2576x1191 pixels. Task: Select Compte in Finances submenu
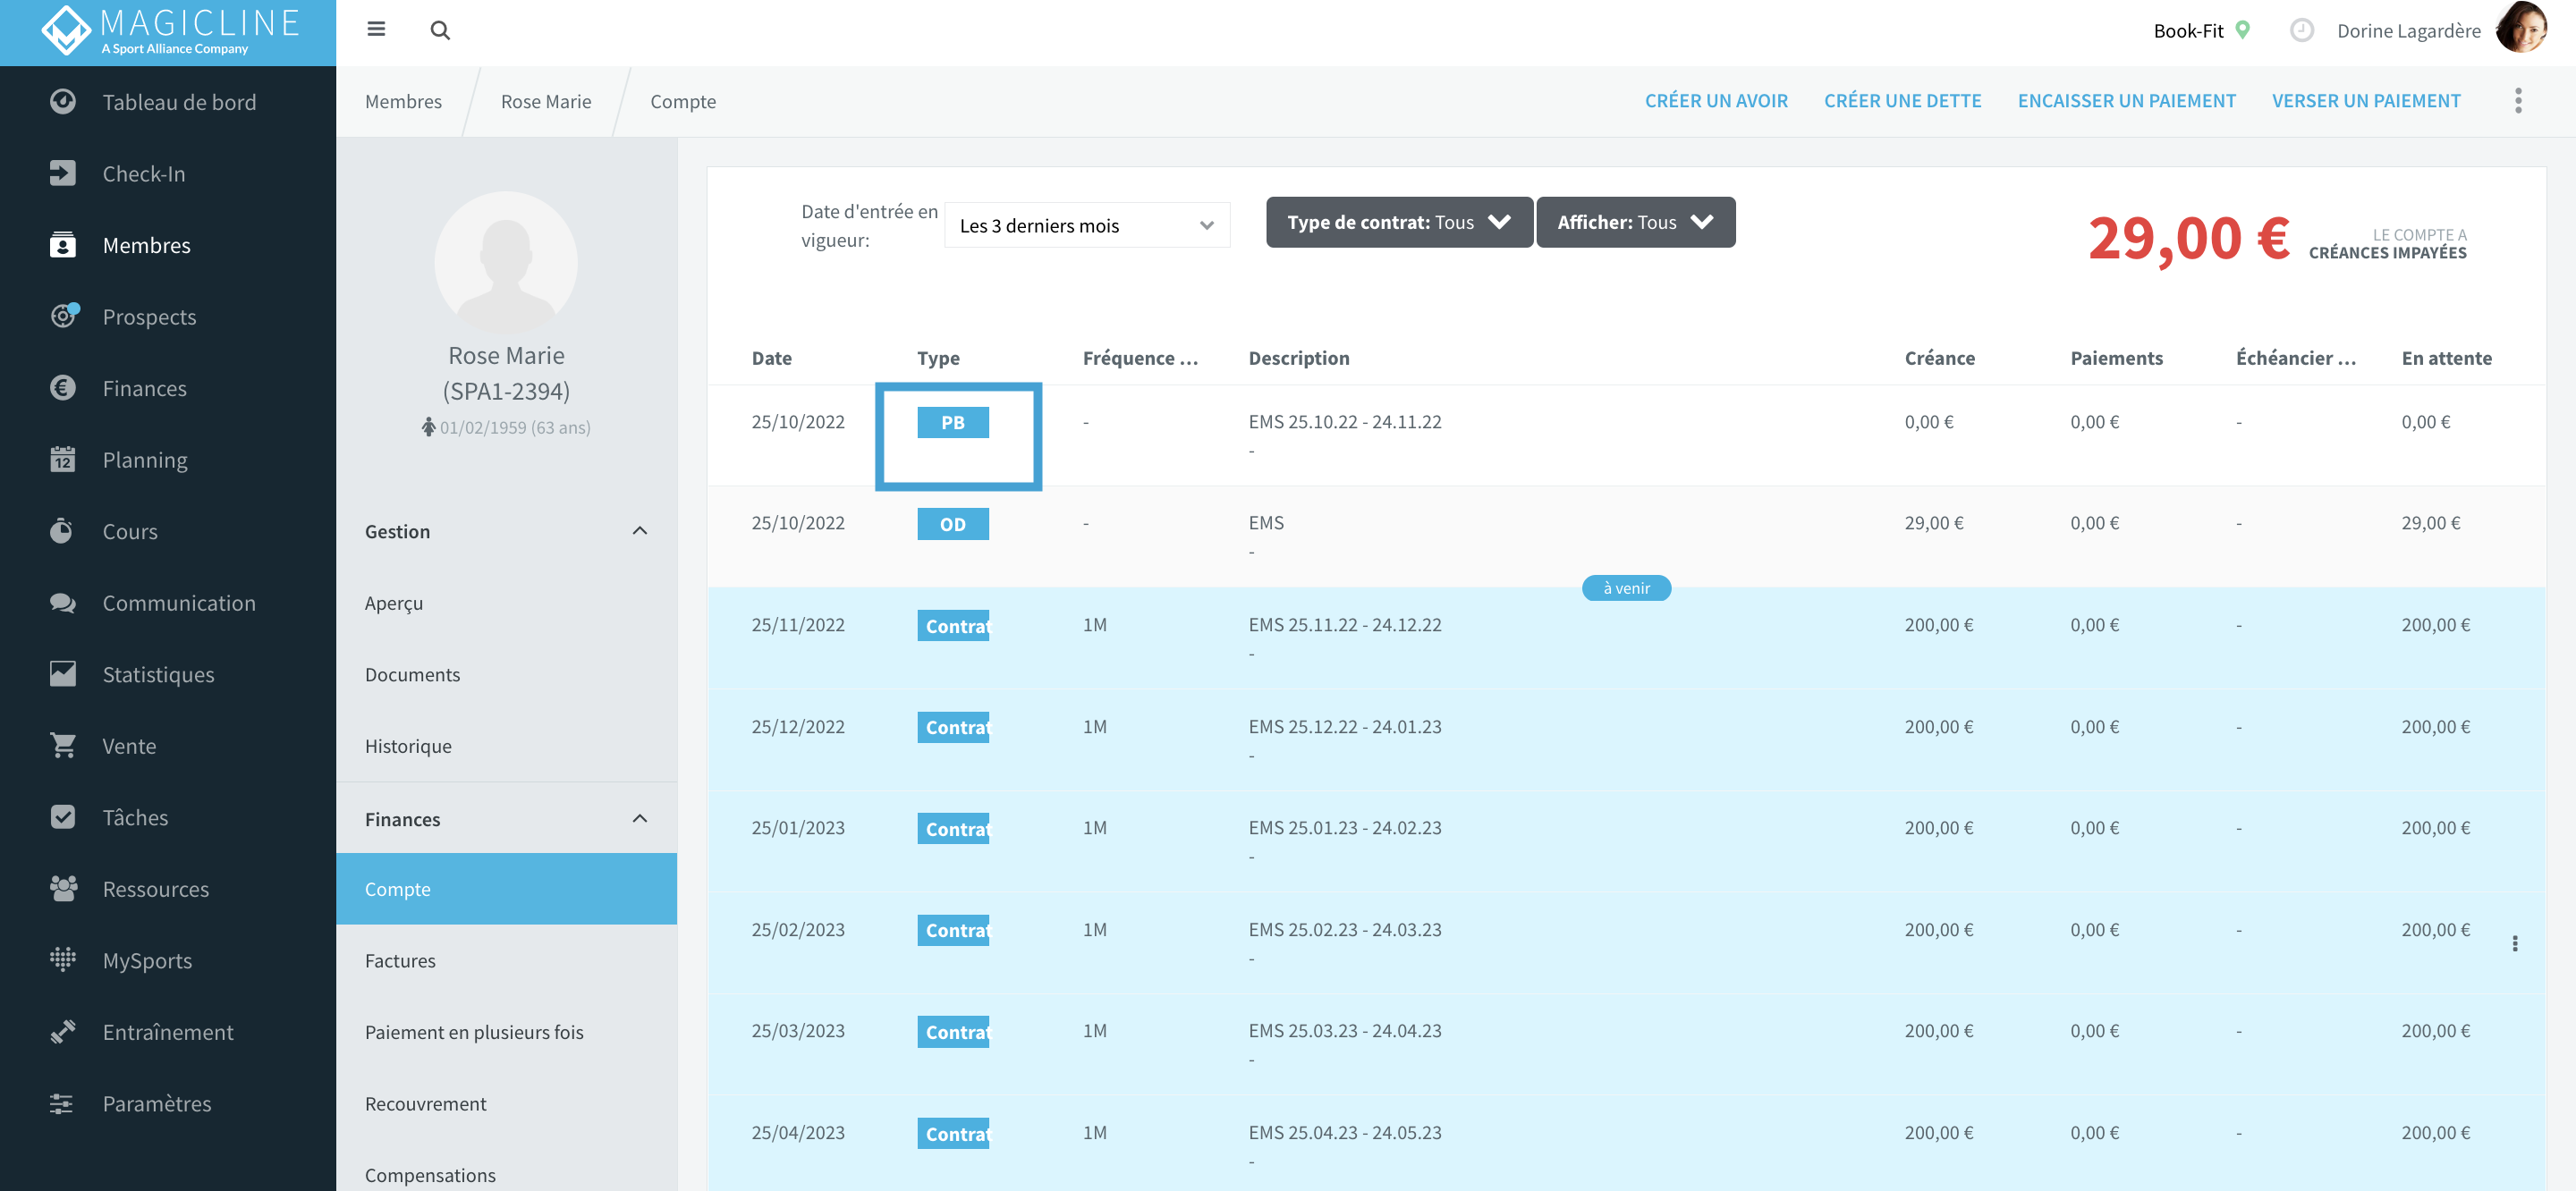(506, 888)
